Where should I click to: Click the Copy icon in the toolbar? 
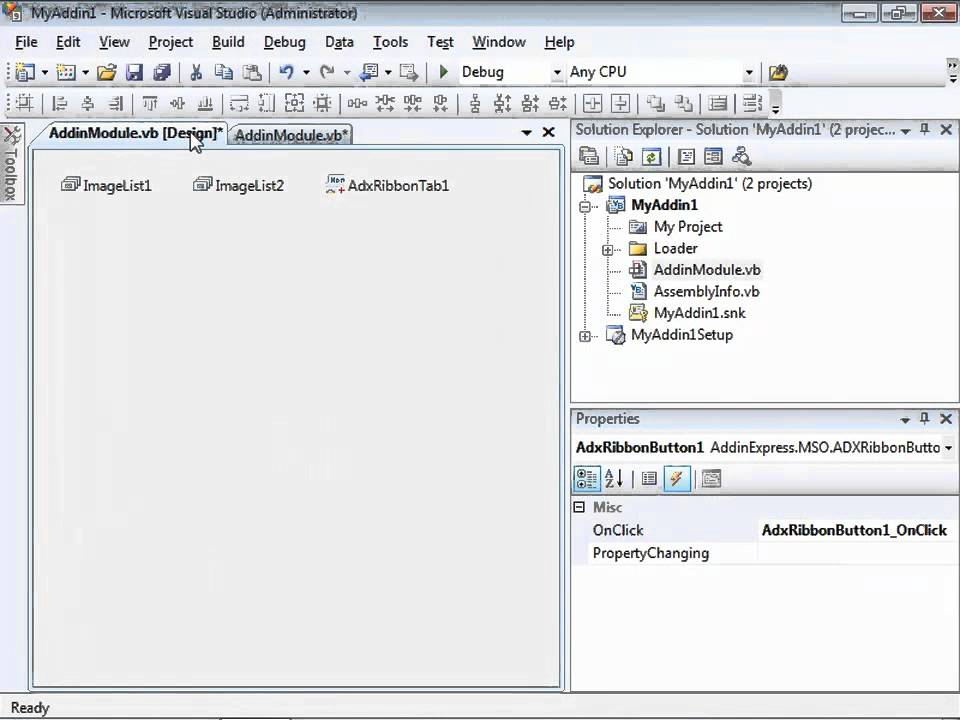coord(224,72)
